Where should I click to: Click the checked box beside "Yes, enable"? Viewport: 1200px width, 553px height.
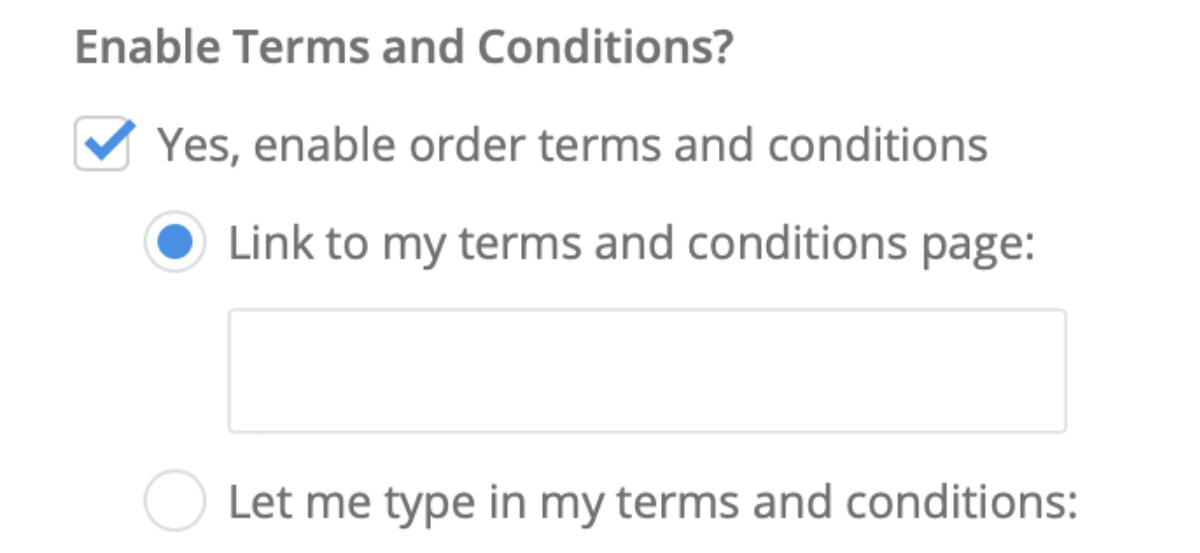coord(102,145)
